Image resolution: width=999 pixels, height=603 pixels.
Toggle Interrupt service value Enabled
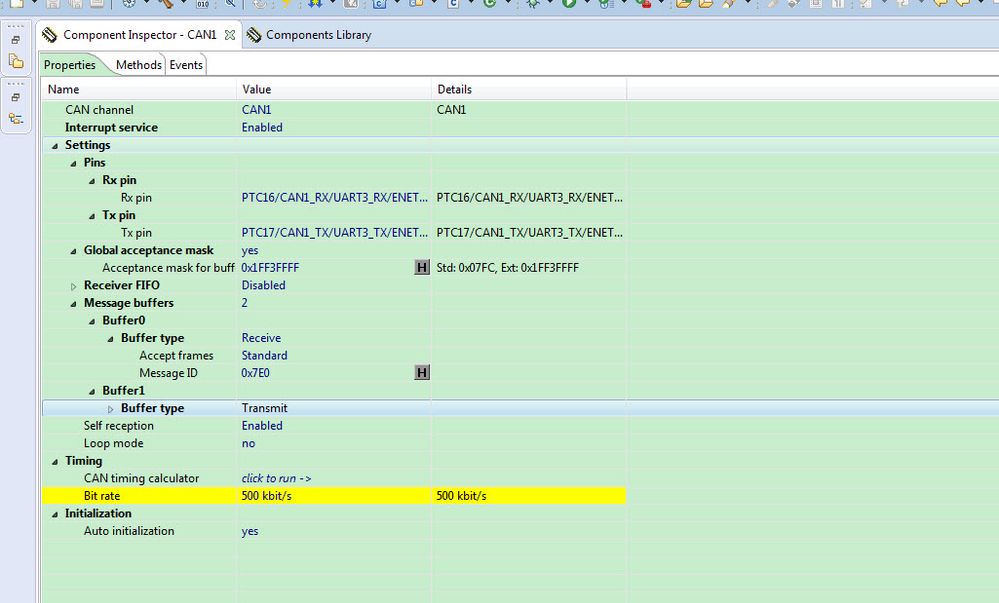(x=262, y=127)
